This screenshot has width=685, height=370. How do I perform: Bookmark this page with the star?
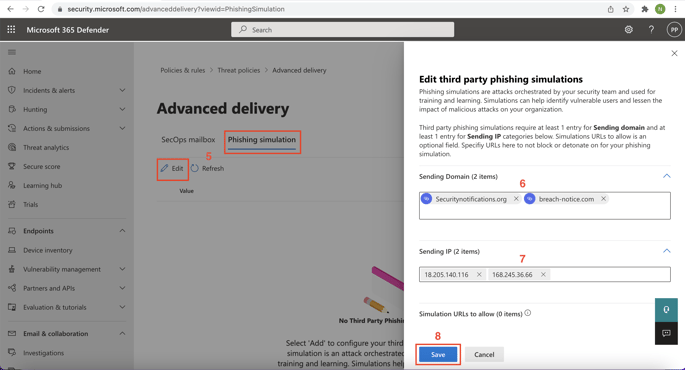pos(626,9)
